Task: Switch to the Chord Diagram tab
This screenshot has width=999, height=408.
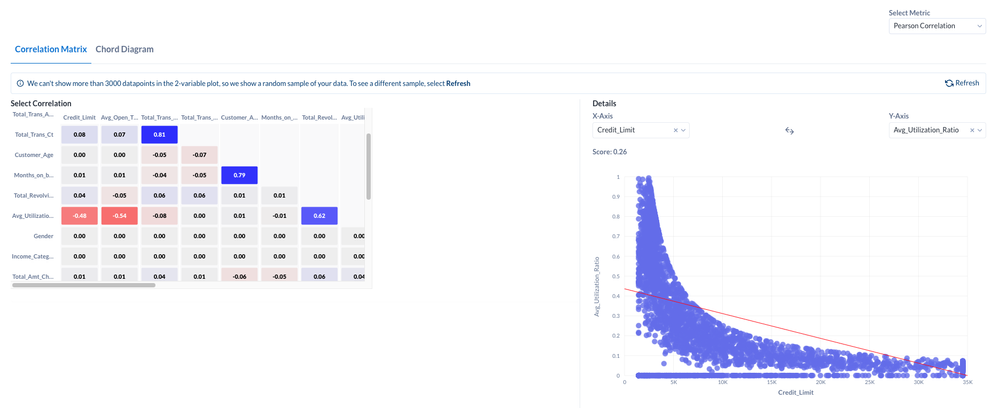Action: (x=124, y=49)
